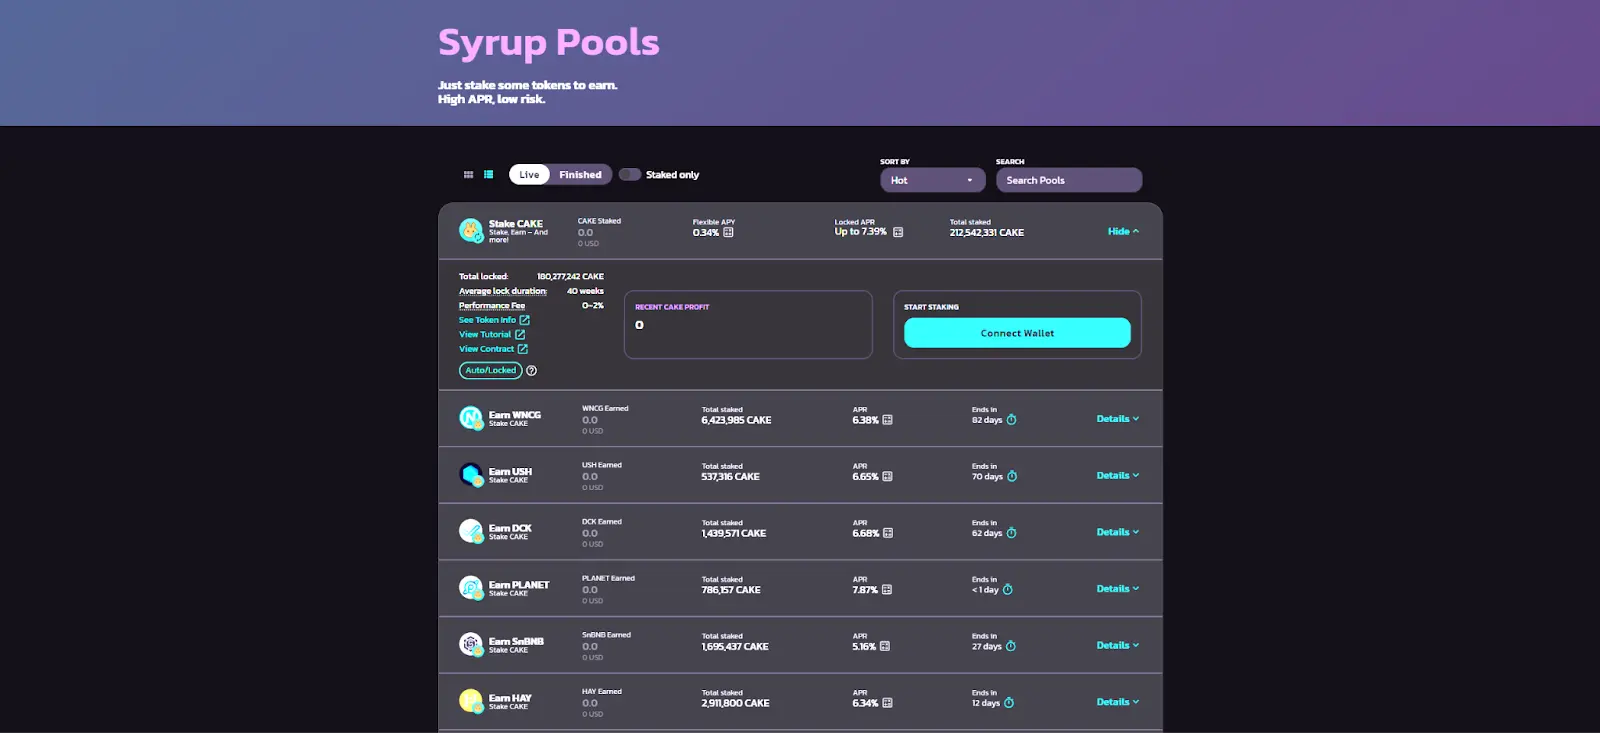Toggle Staked only switch
The height and width of the screenshot is (733, 1600).
click(x=629, y=175)
